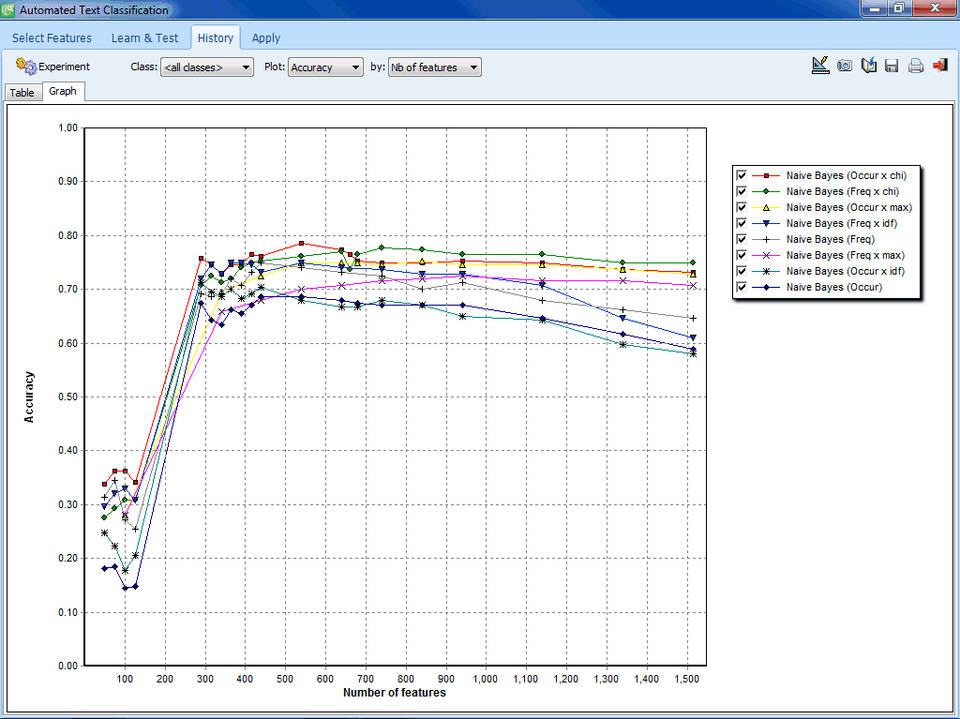Click the red arrow exit icon
The image size is (960, 719).
tap(940, 66)
